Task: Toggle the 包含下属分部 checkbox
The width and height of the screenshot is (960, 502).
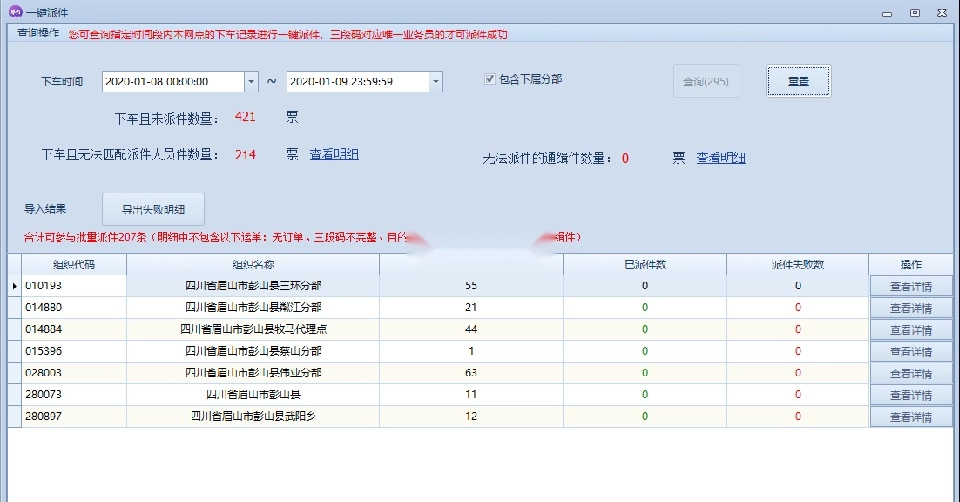Action: (490, 79)
